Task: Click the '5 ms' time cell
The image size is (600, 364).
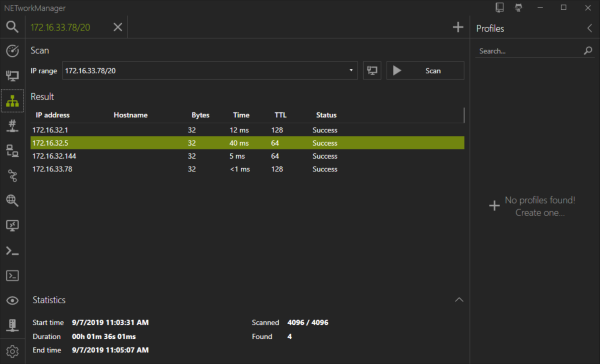Action: coord(237,156)
